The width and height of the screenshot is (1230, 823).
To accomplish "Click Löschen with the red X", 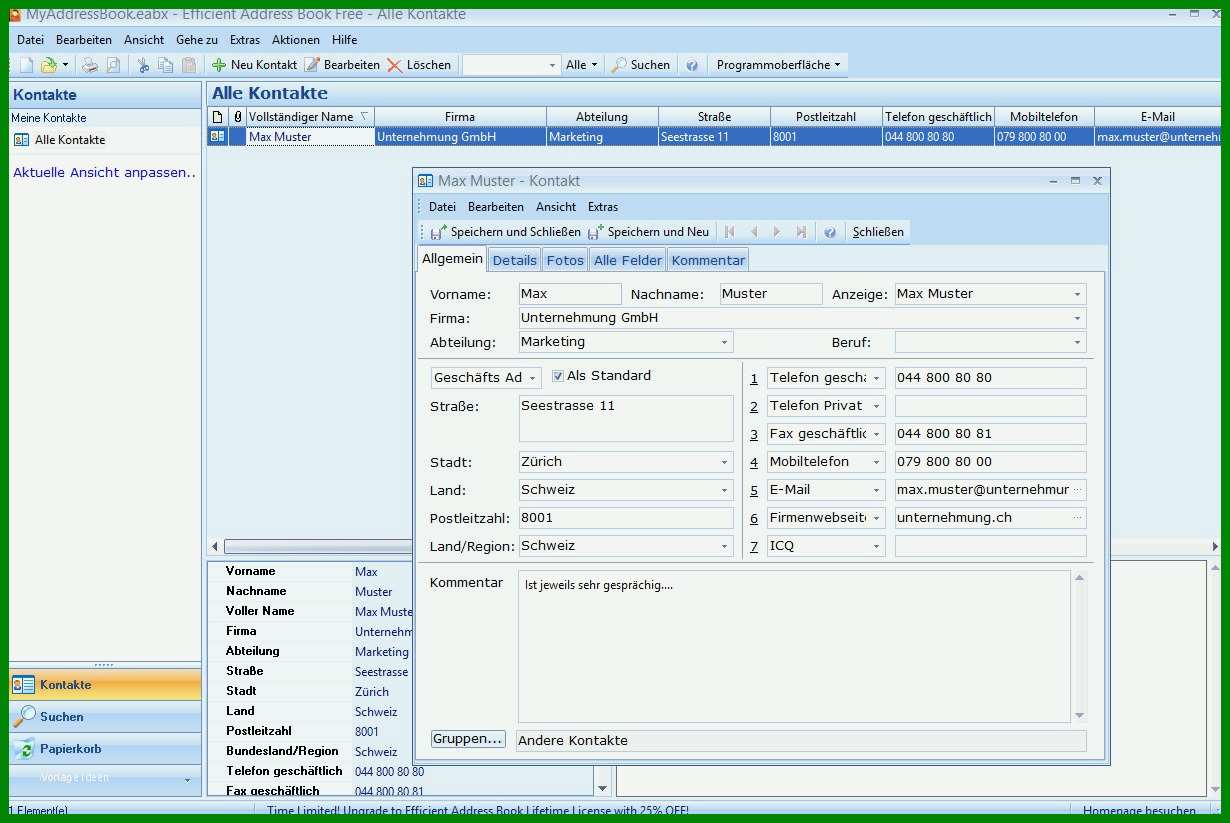I will [419, 65].
